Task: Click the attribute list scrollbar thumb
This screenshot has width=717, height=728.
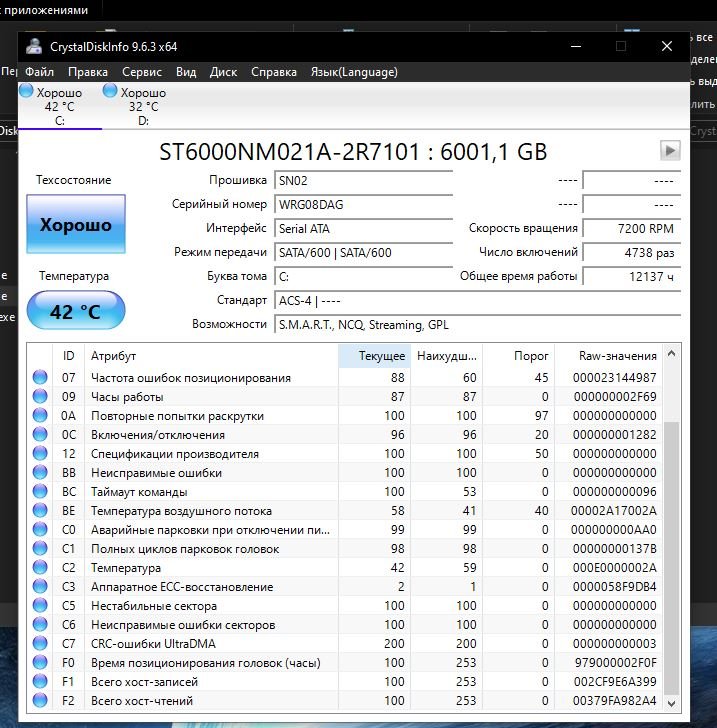Action: tap(671, 558)
